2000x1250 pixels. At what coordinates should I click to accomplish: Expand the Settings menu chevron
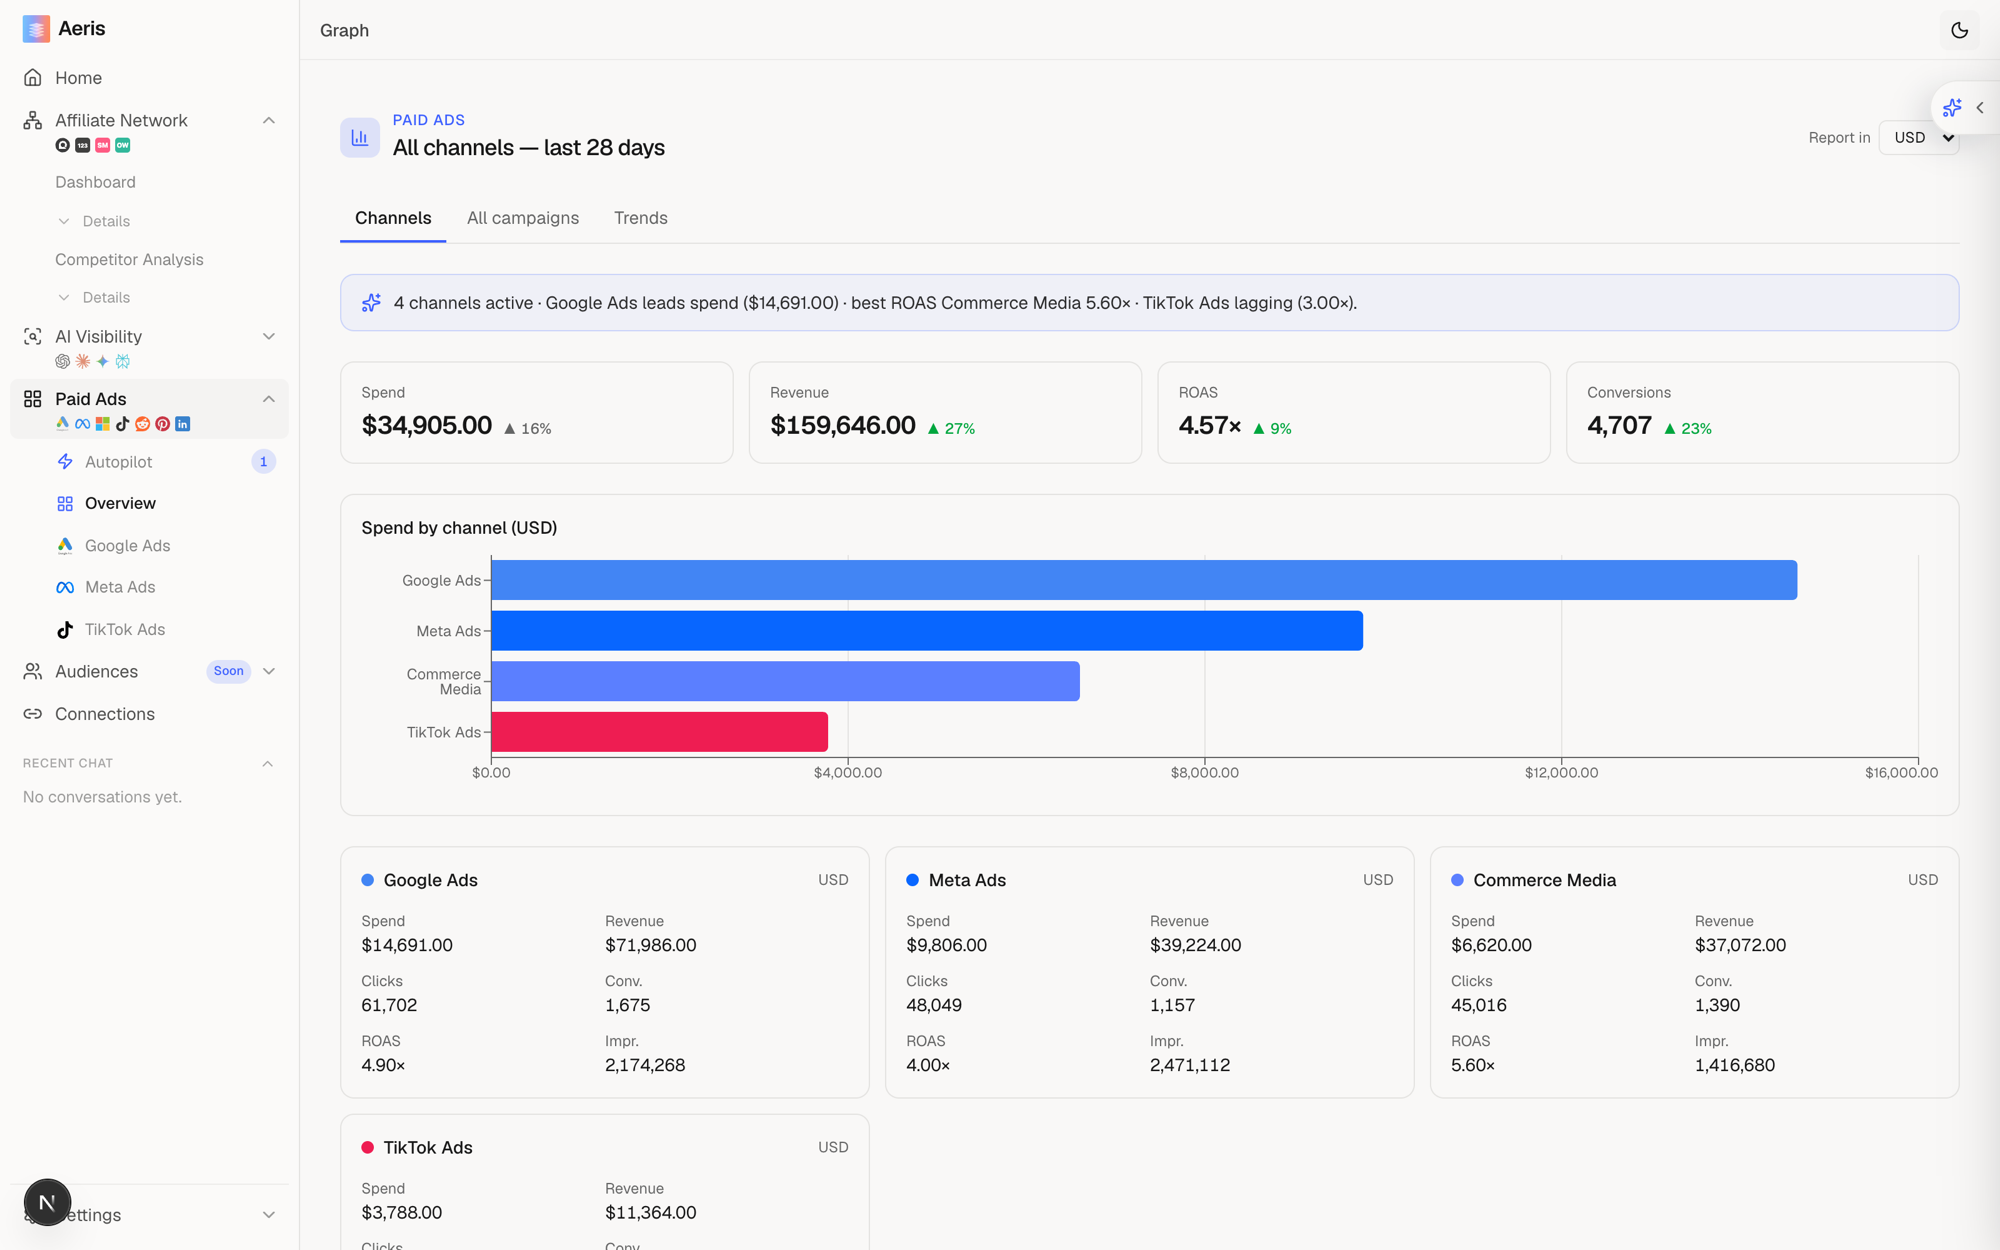268,1216
